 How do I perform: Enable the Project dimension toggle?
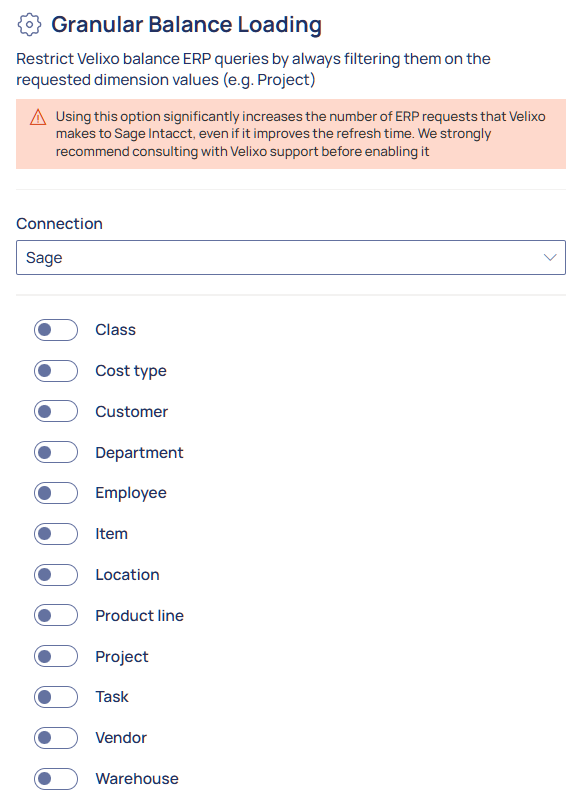click(x=56, y=656)
